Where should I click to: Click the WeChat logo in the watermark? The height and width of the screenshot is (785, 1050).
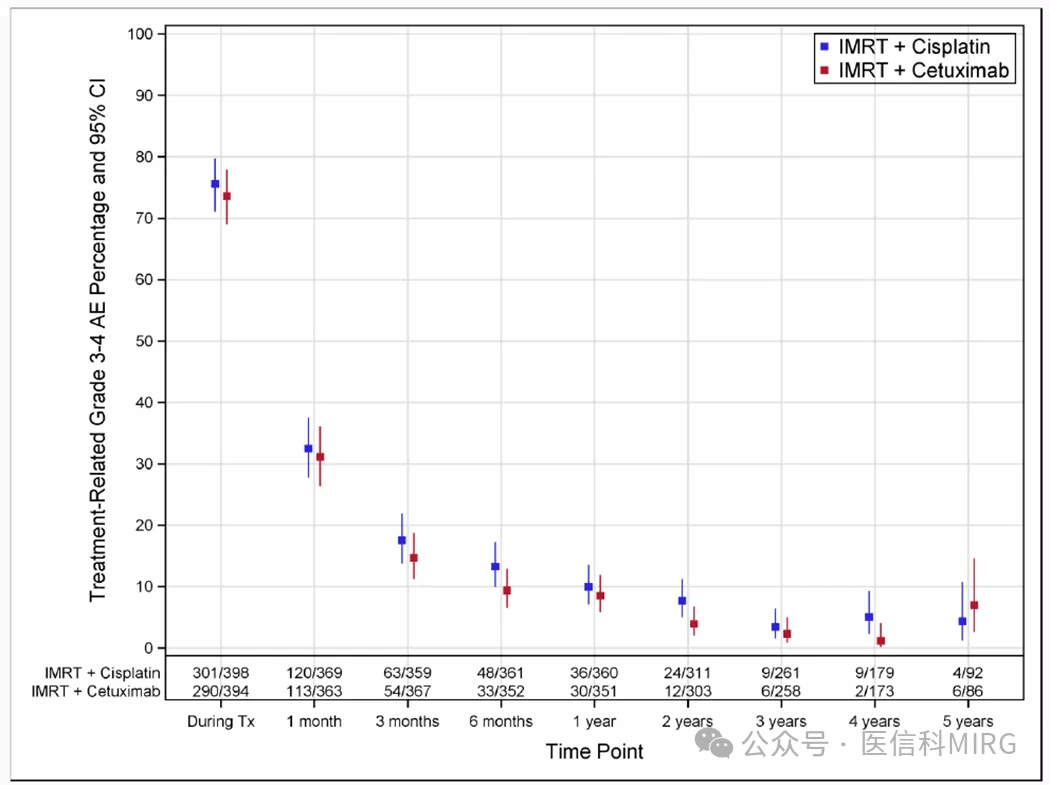pyautogui.click(x=717, y=742)
